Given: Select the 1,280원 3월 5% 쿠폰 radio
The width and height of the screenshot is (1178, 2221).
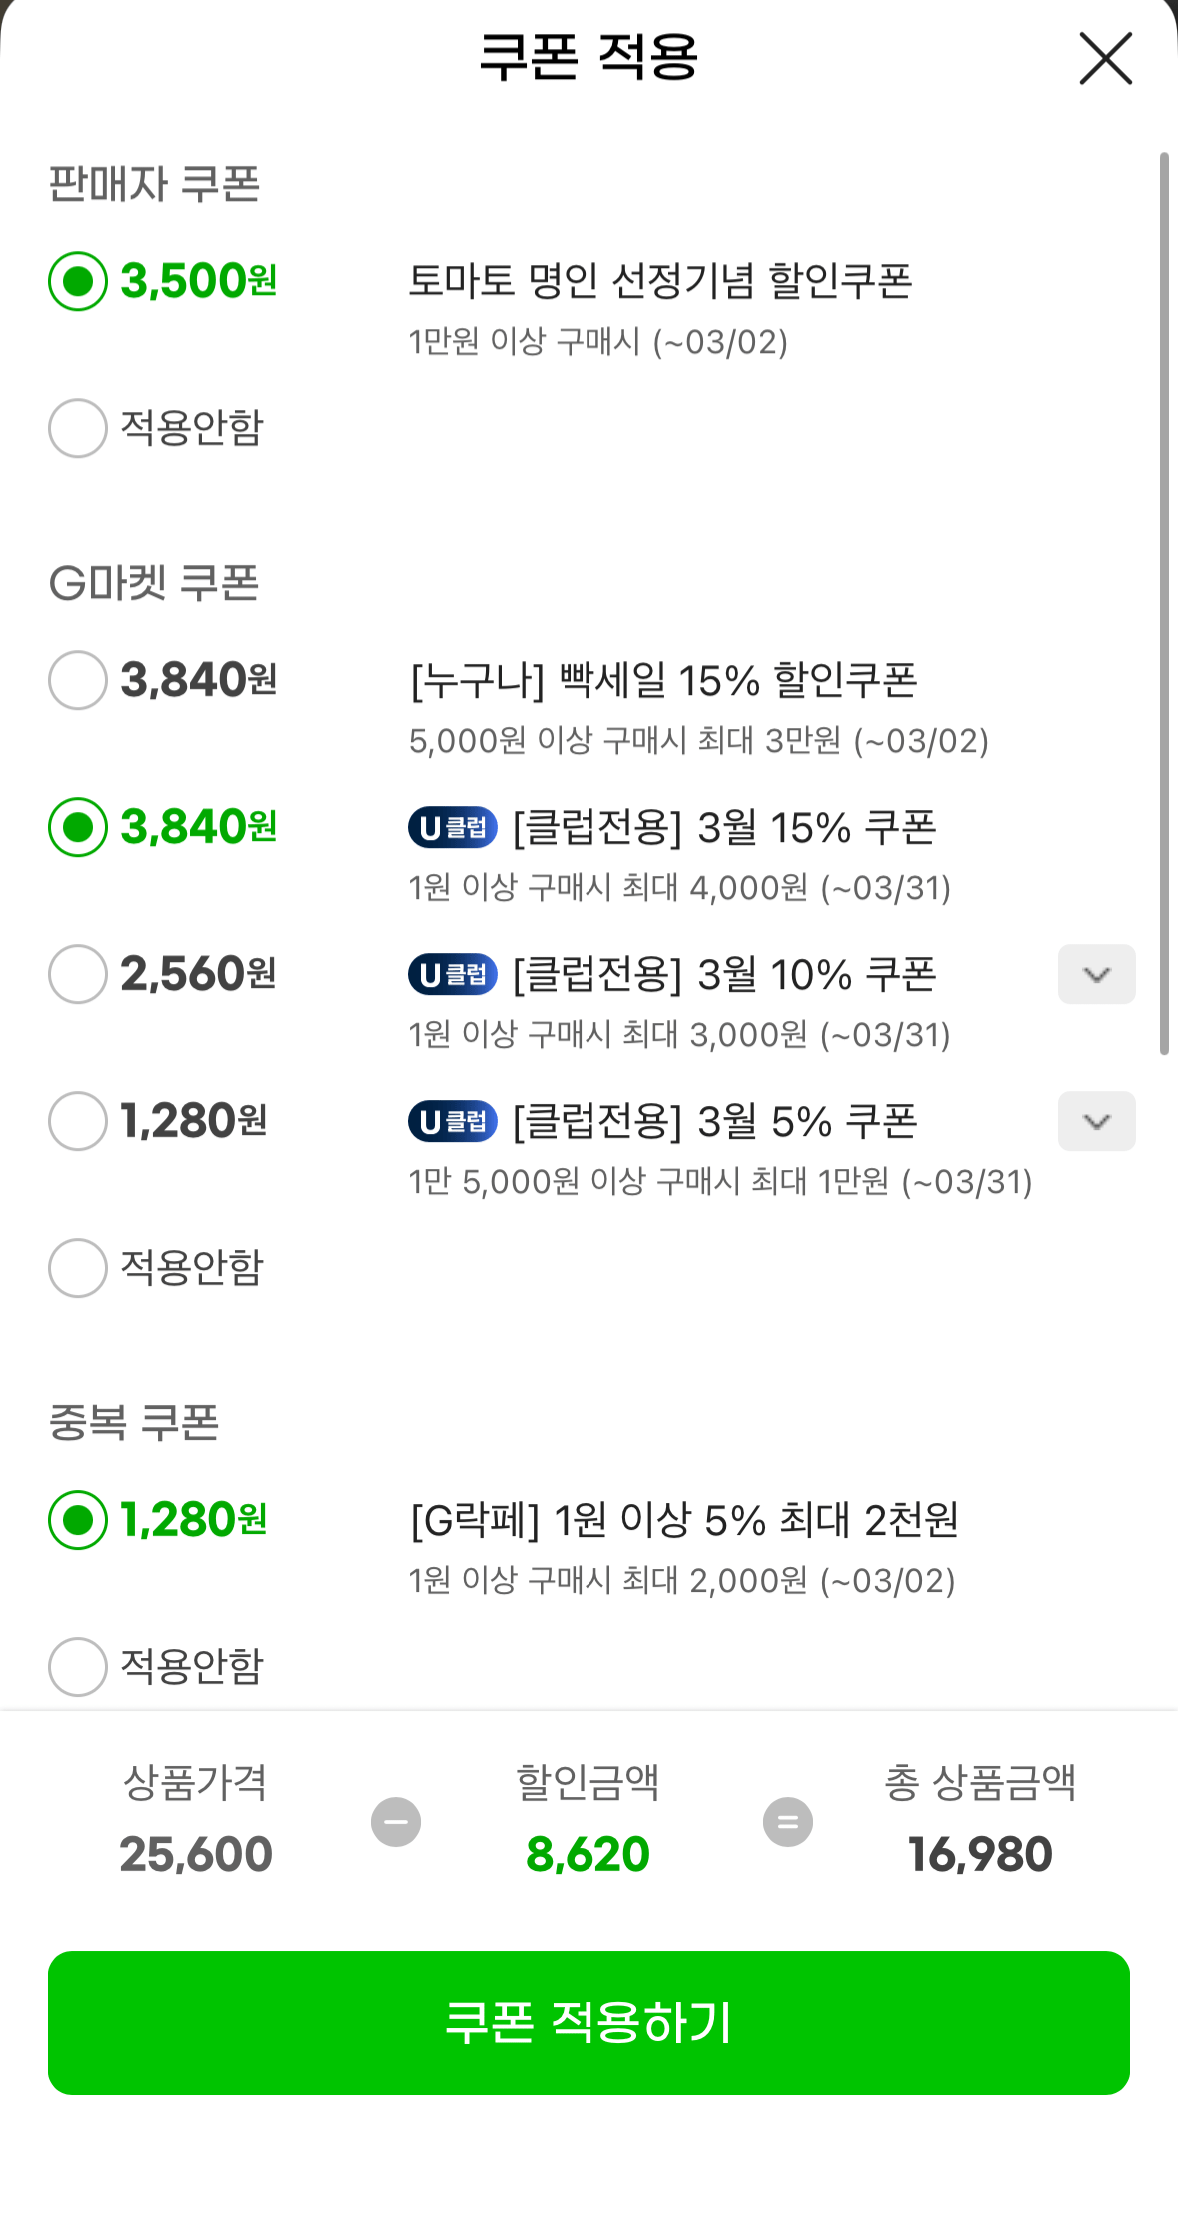Looking at the screenshot, I should tap(78, 1122).
